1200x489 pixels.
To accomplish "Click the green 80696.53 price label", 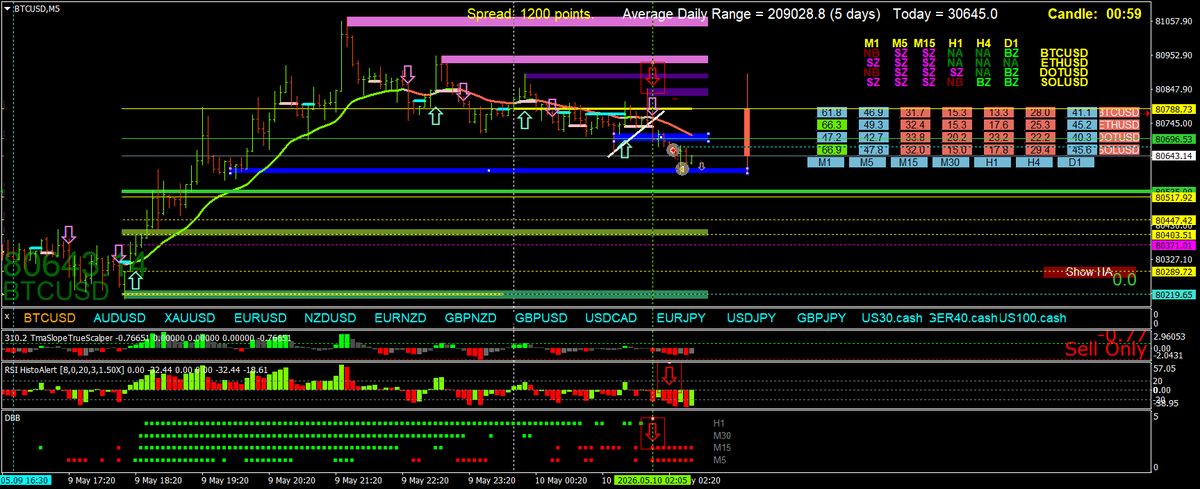I will pyautogui.click(x=1173, y=138).
